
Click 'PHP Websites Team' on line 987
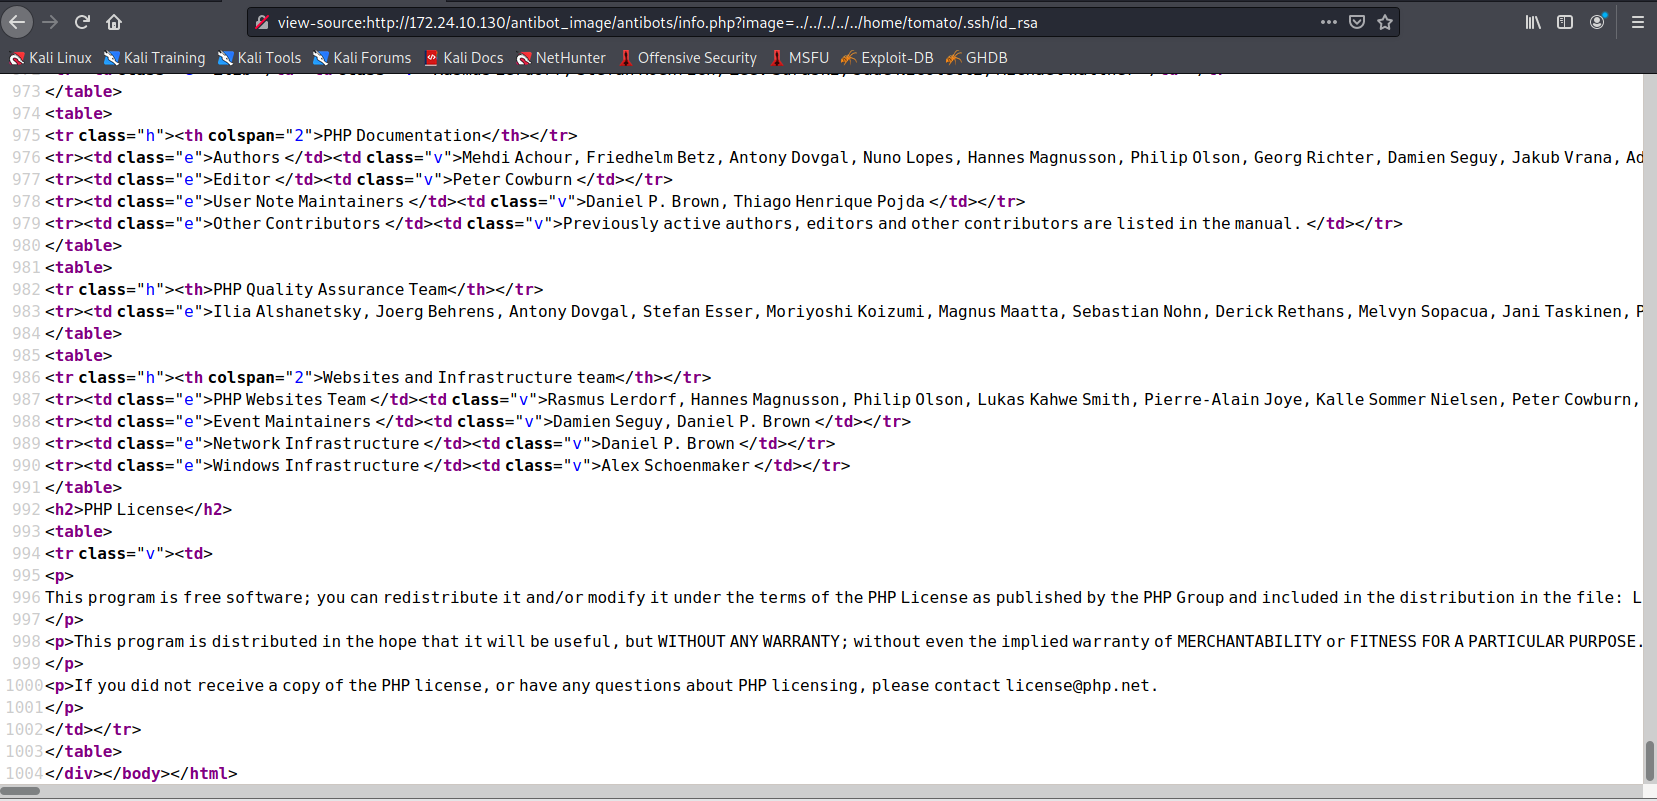pos(290,399)
